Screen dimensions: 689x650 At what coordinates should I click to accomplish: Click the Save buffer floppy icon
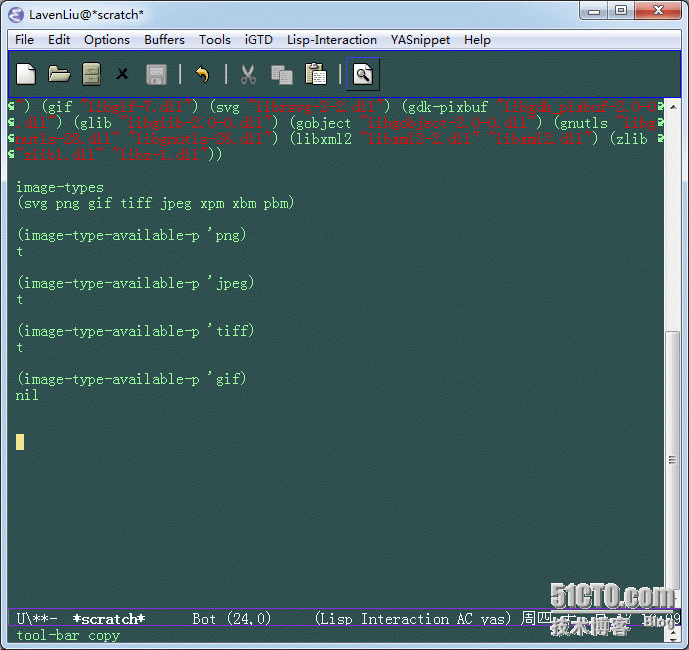156,74
